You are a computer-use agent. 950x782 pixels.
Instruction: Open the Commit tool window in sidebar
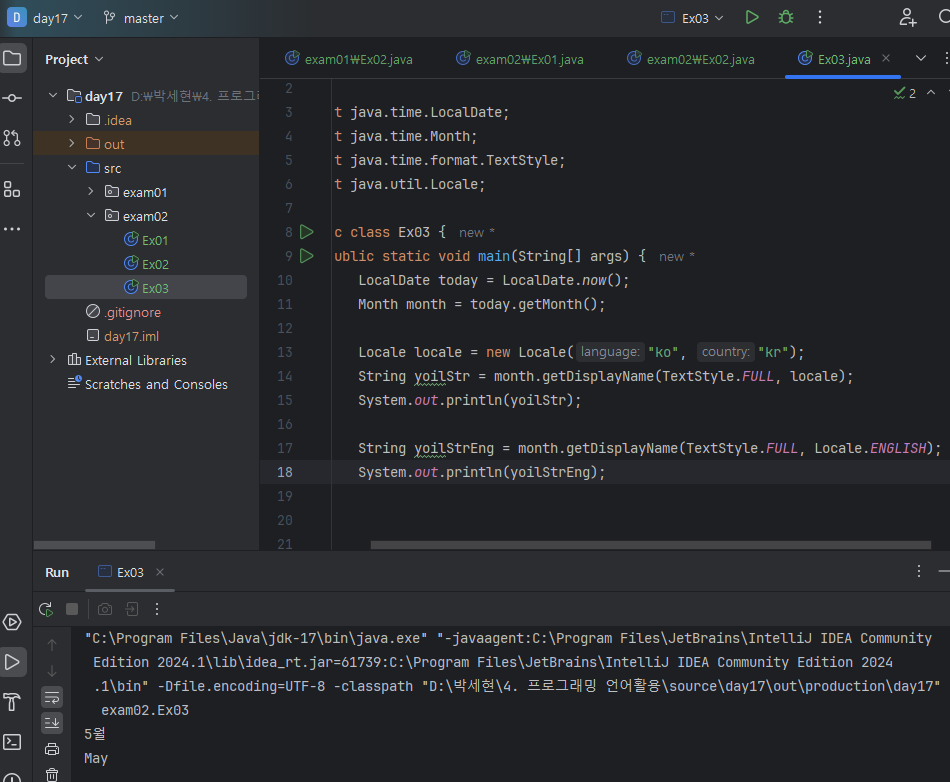(12, 98)
